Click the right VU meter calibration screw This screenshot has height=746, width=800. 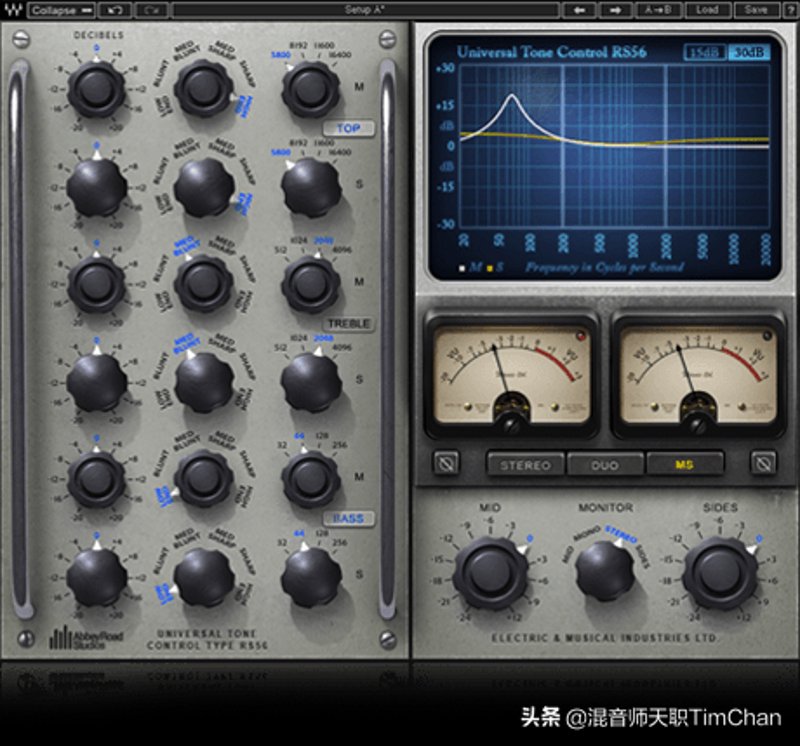click(x=697, y=425)
